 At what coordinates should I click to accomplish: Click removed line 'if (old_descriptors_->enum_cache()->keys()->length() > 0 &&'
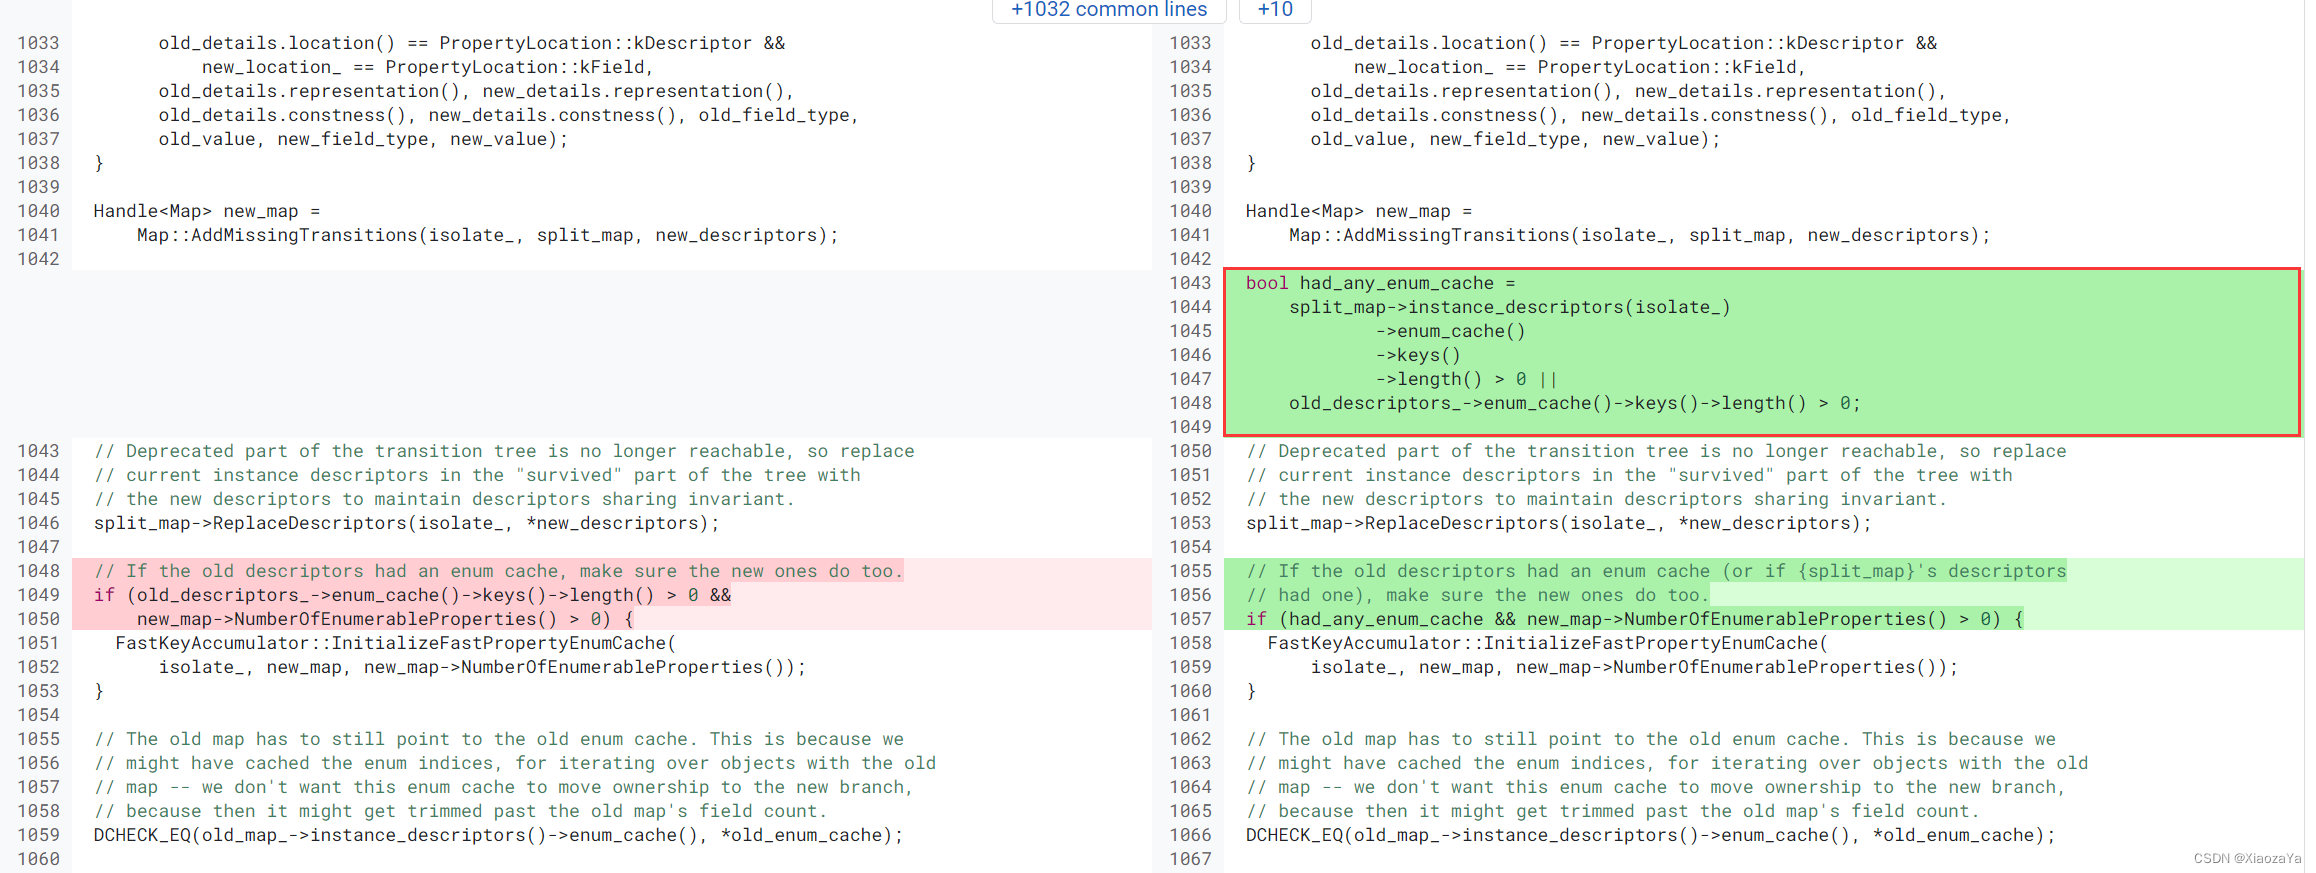click(x=412, y=595)
